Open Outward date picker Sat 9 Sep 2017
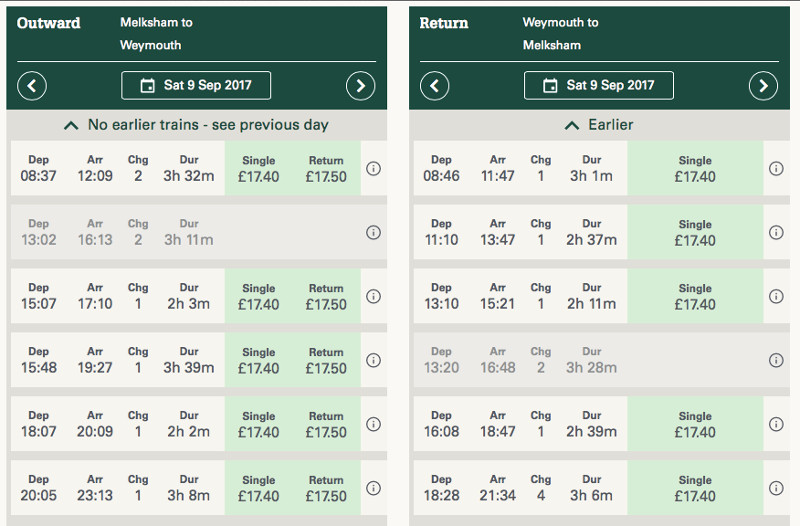Viewport: 800px width, 526px height. [x=196, y=86]
